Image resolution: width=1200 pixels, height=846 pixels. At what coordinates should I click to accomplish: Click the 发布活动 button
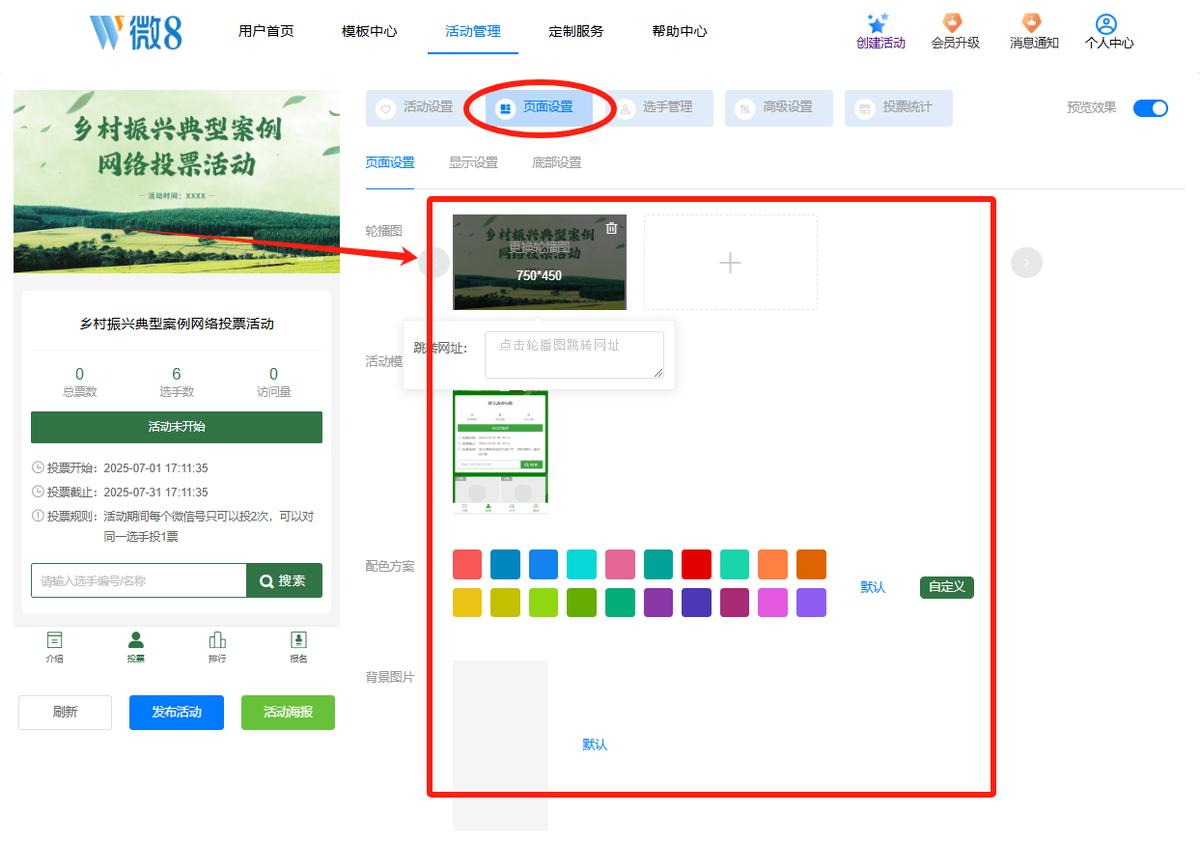[x=176, y=712]
